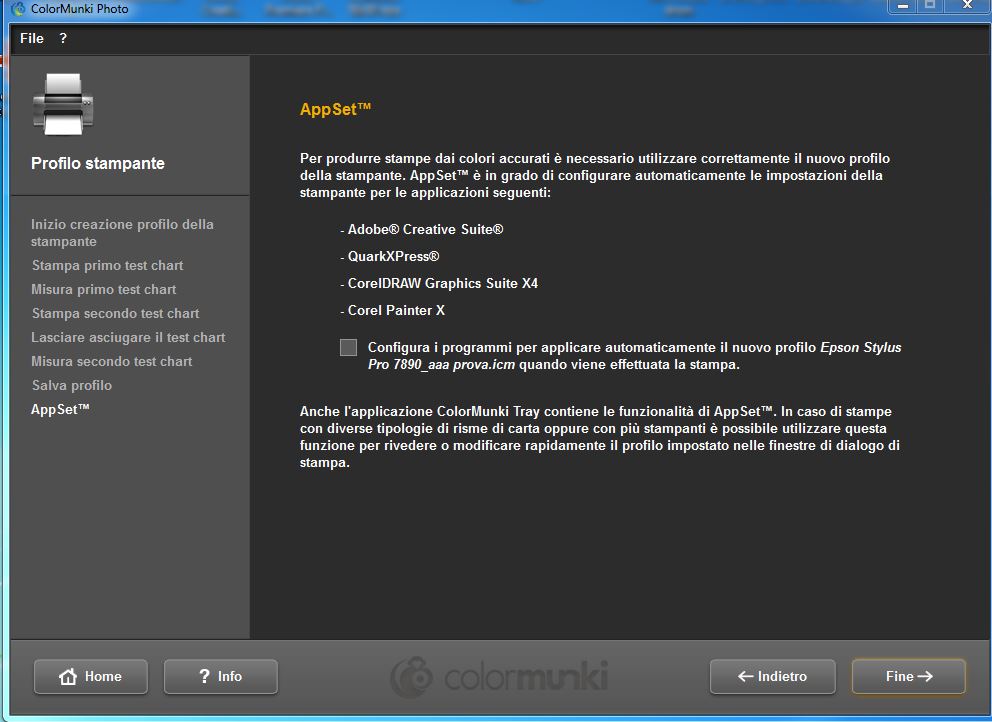
Task: Select the Salva profilo step
Action: [x=71, y=386]
